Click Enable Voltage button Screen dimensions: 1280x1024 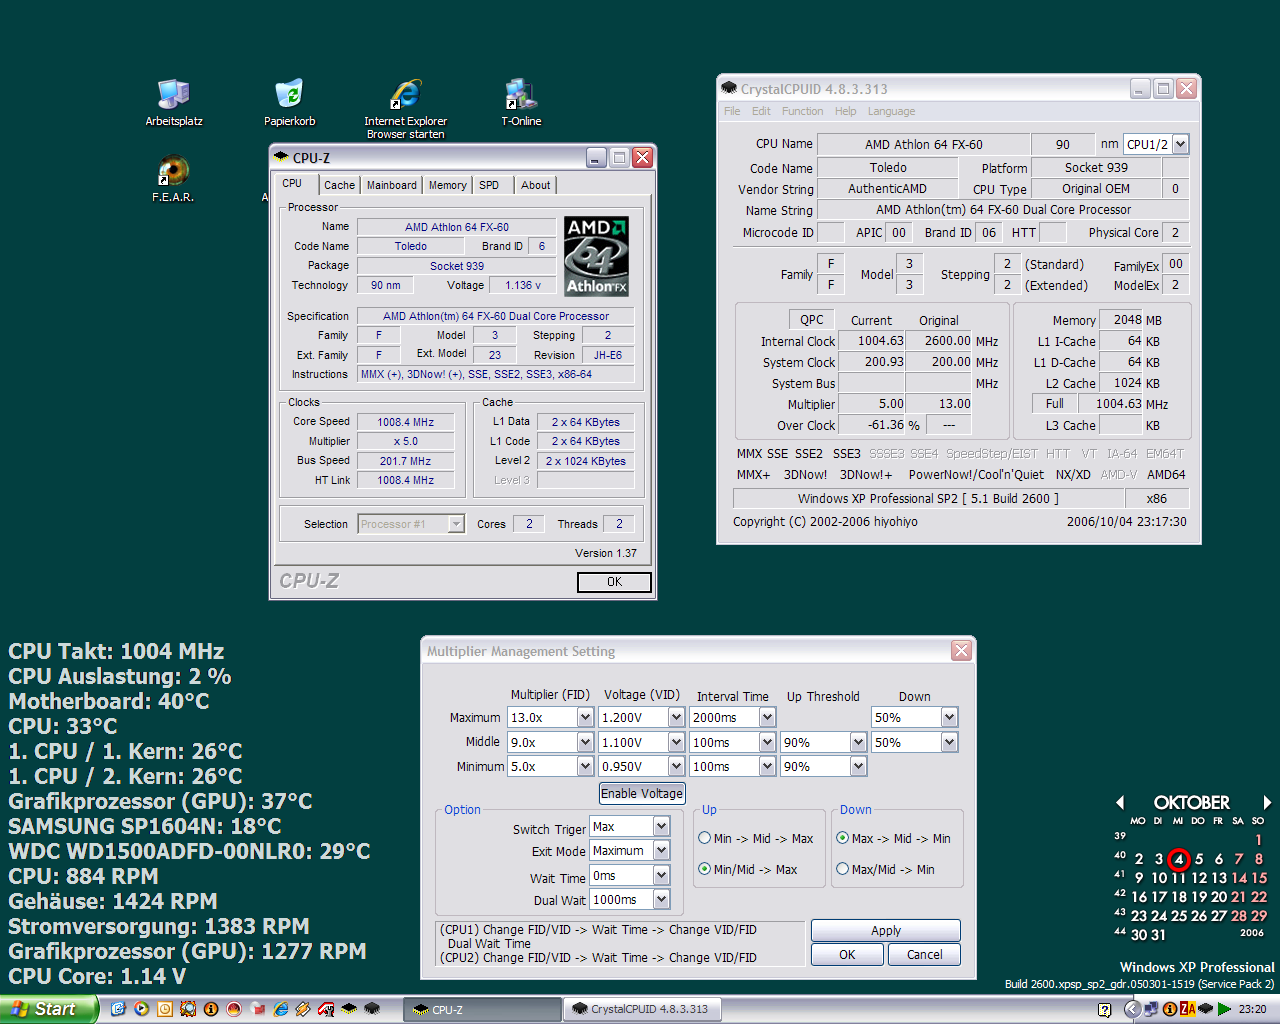(x=642, y=793)
